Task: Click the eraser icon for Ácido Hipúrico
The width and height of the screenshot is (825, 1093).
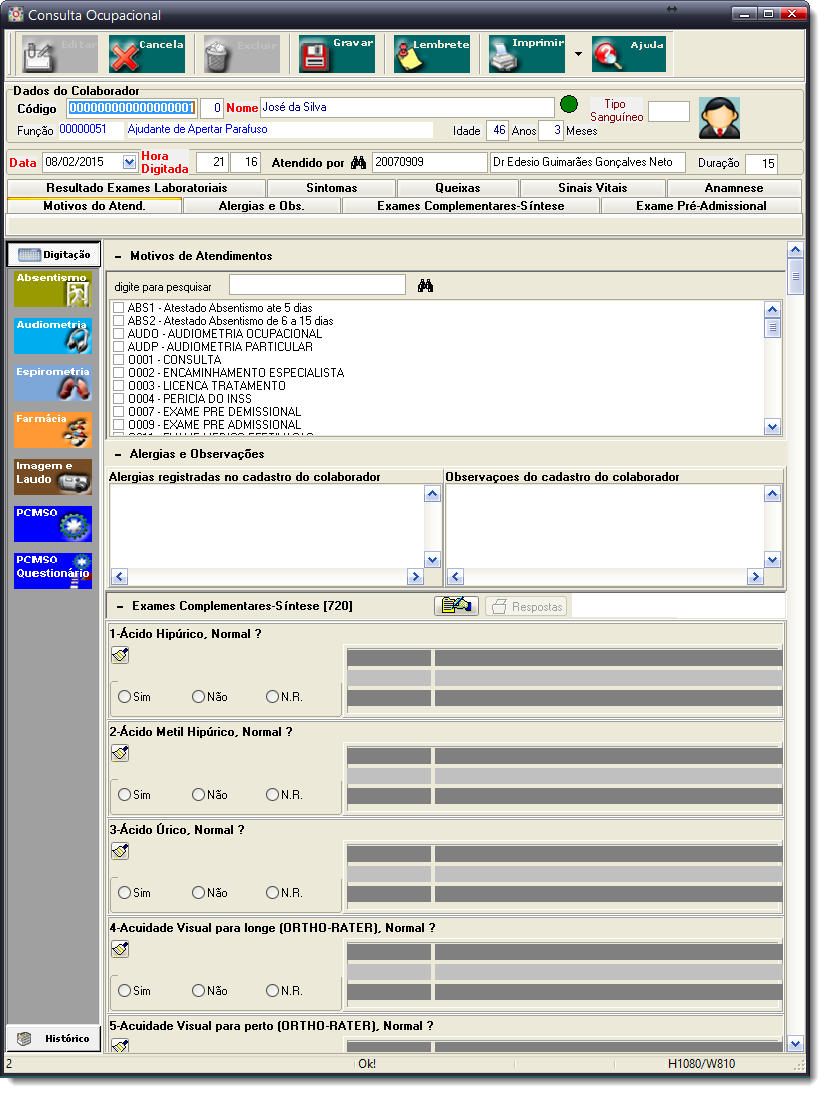Action: click(x=120, y=655)
